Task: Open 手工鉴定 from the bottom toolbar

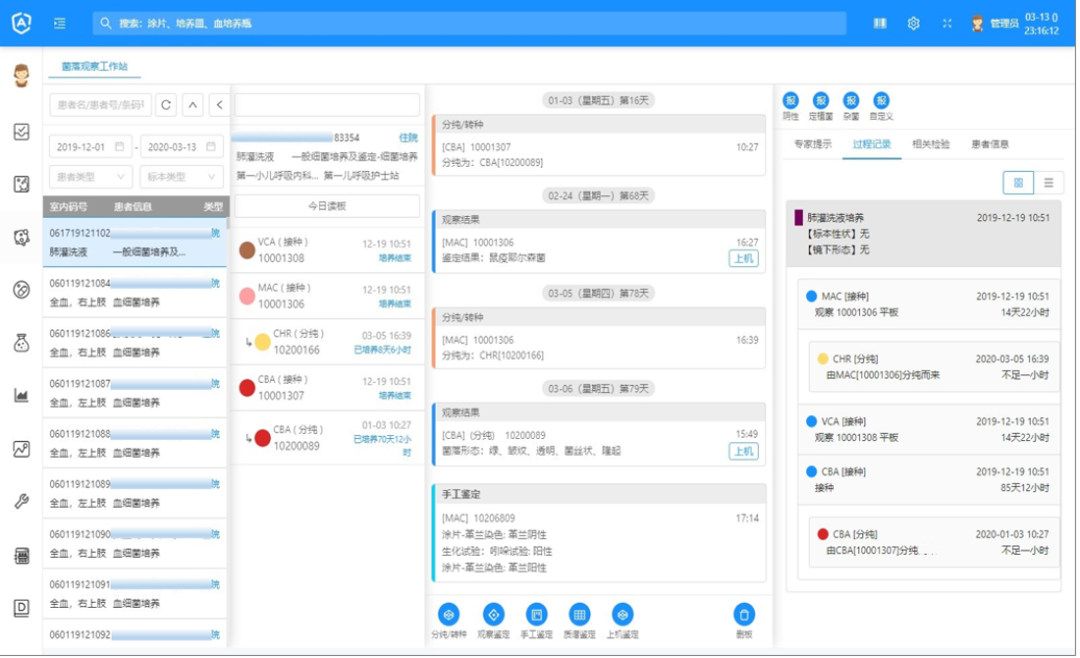Action: coord(536,614)
